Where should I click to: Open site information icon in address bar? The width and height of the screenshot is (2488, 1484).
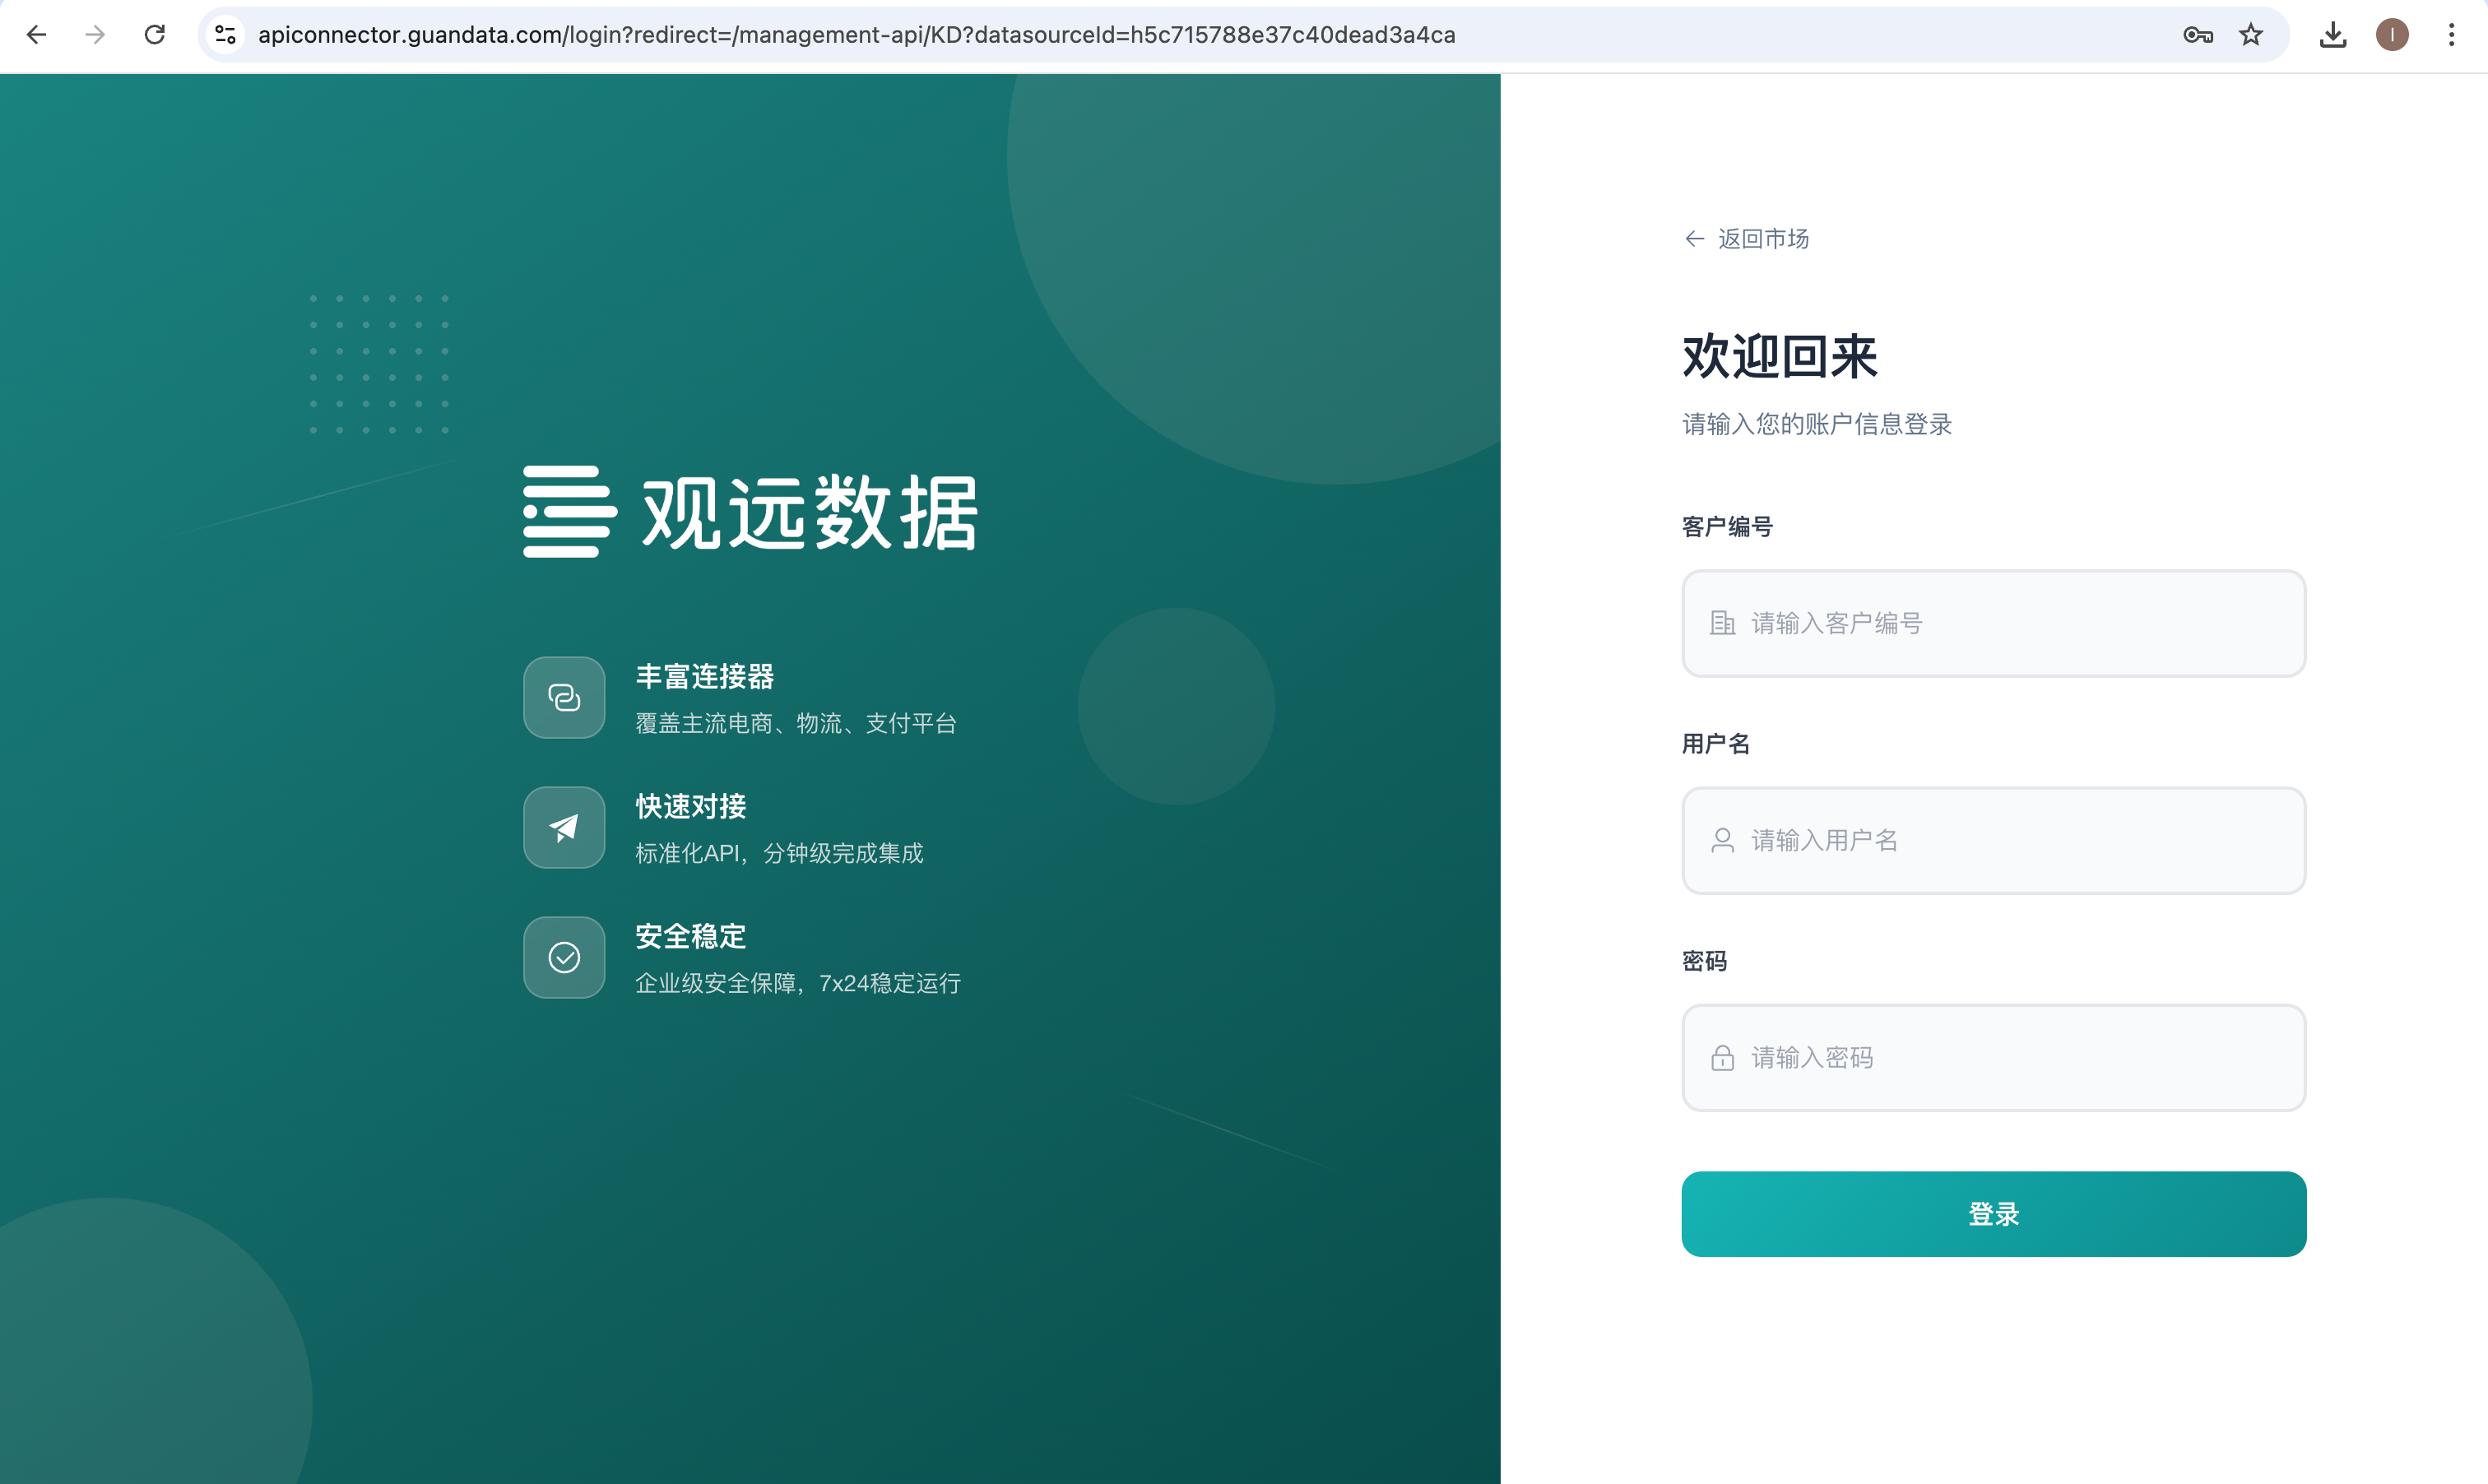pyautogui.click(x=225, y=35)
